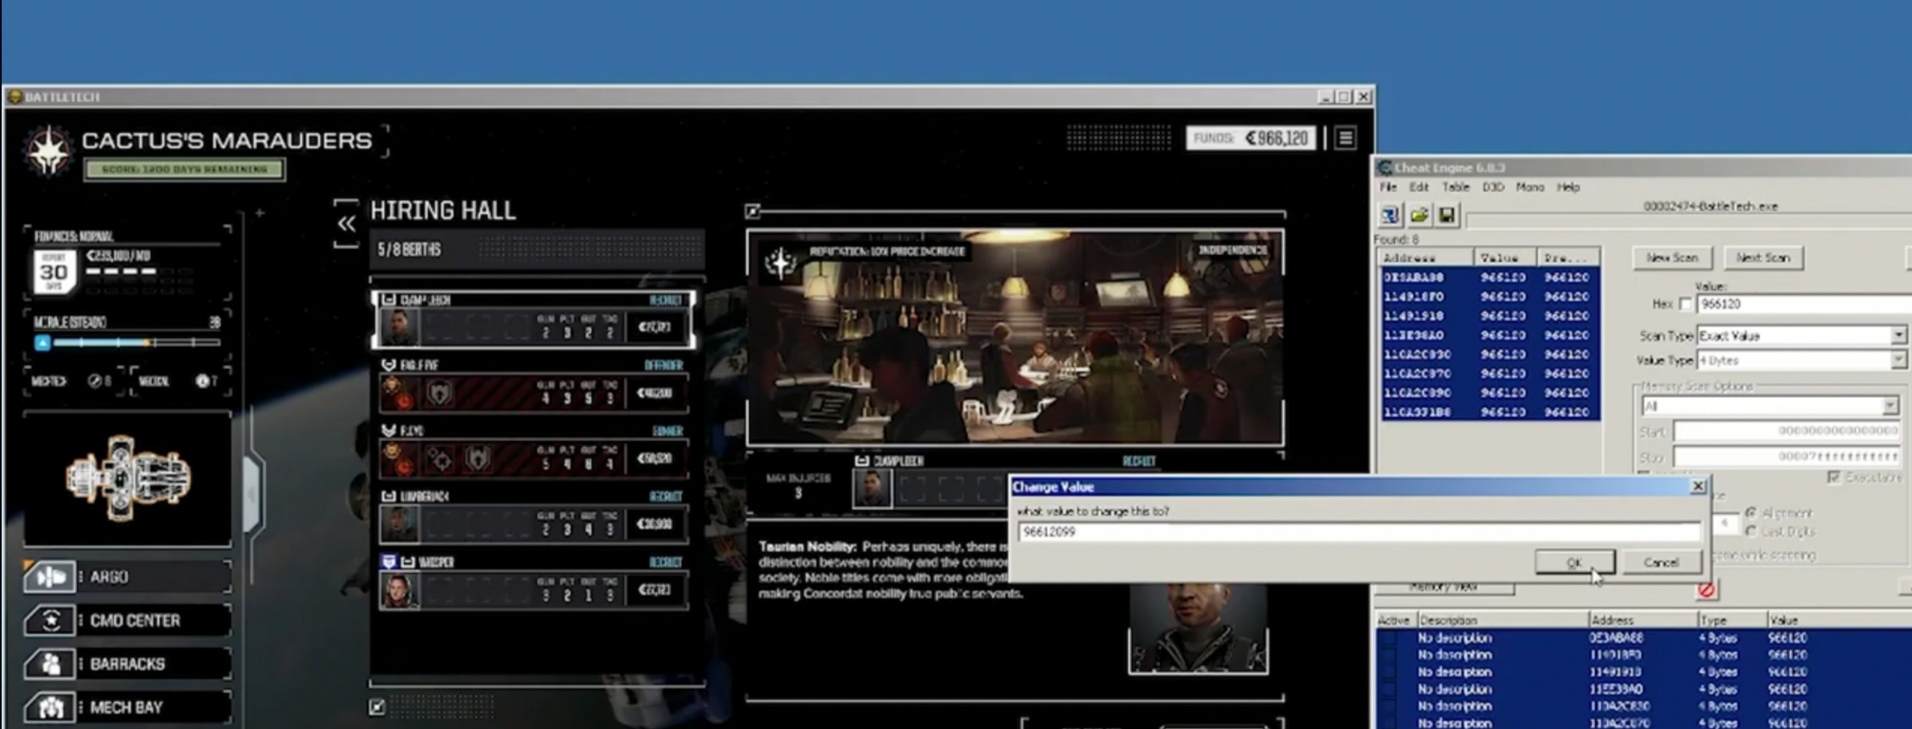Click the new value input field in Change Value
Image resolution: width=1912 pixels, height=729 pixels.
click(1358, 532)
